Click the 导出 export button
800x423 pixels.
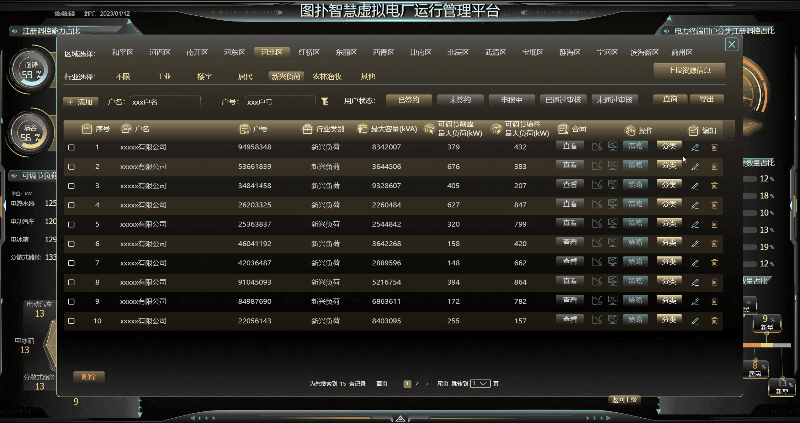tap(707, 99)
